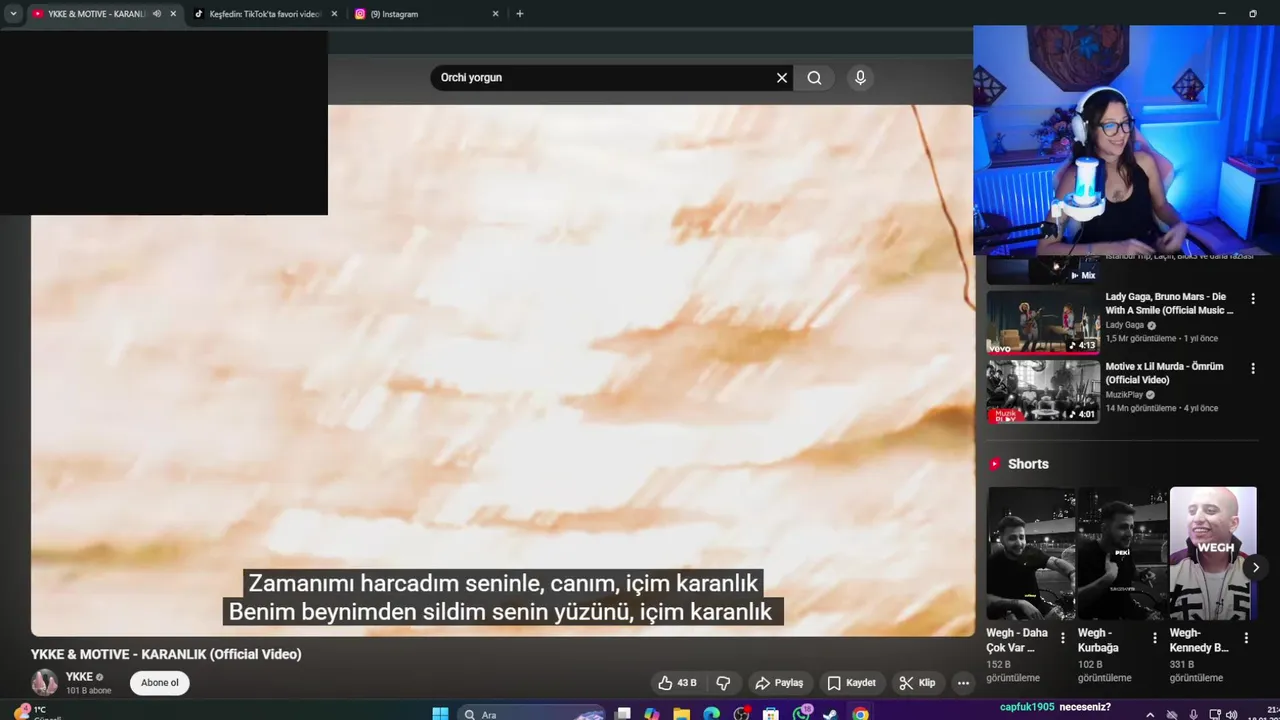1280x720 pixels.
Task: Play Wegh - Kurbağa short
Action: coord(1121,553)
